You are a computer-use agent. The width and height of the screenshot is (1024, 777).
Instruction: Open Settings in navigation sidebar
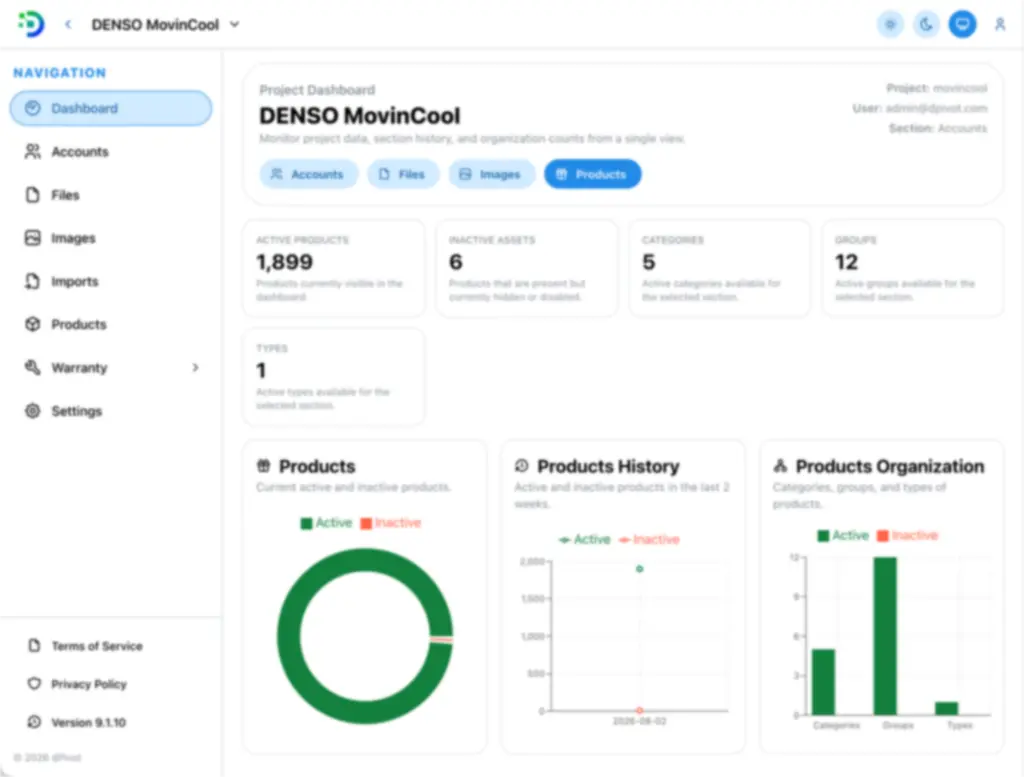tap(111, 411)
